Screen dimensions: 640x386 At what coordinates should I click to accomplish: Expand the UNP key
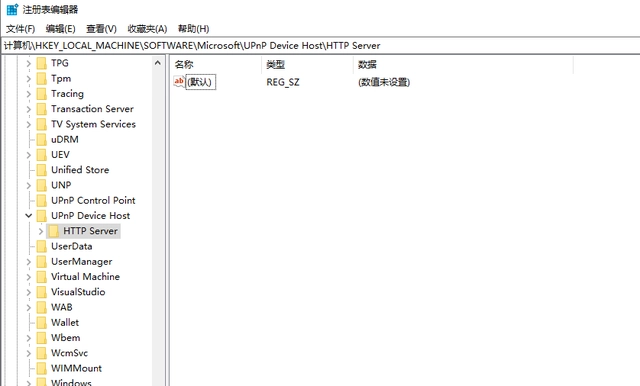click(x=29, y=185)
